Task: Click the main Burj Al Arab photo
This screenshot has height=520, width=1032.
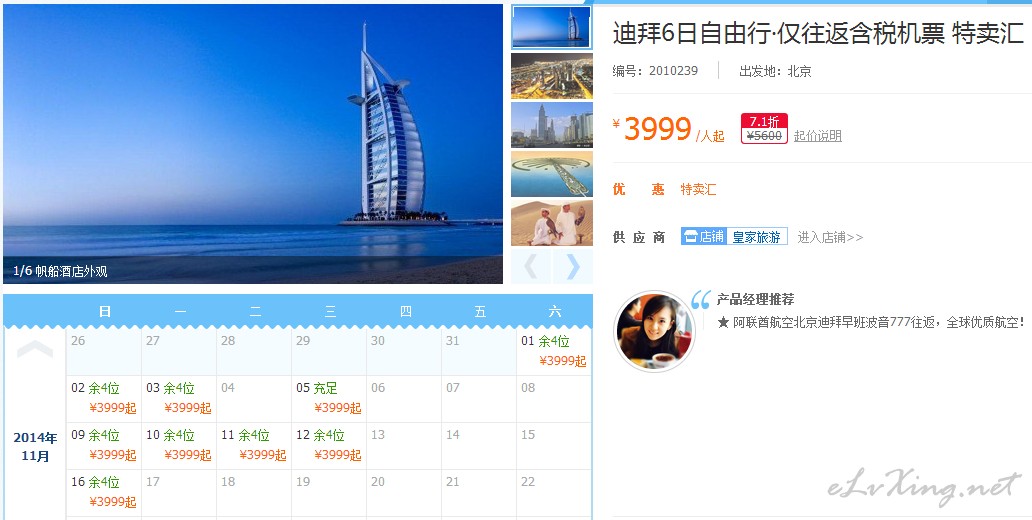Action: point(253,144)
